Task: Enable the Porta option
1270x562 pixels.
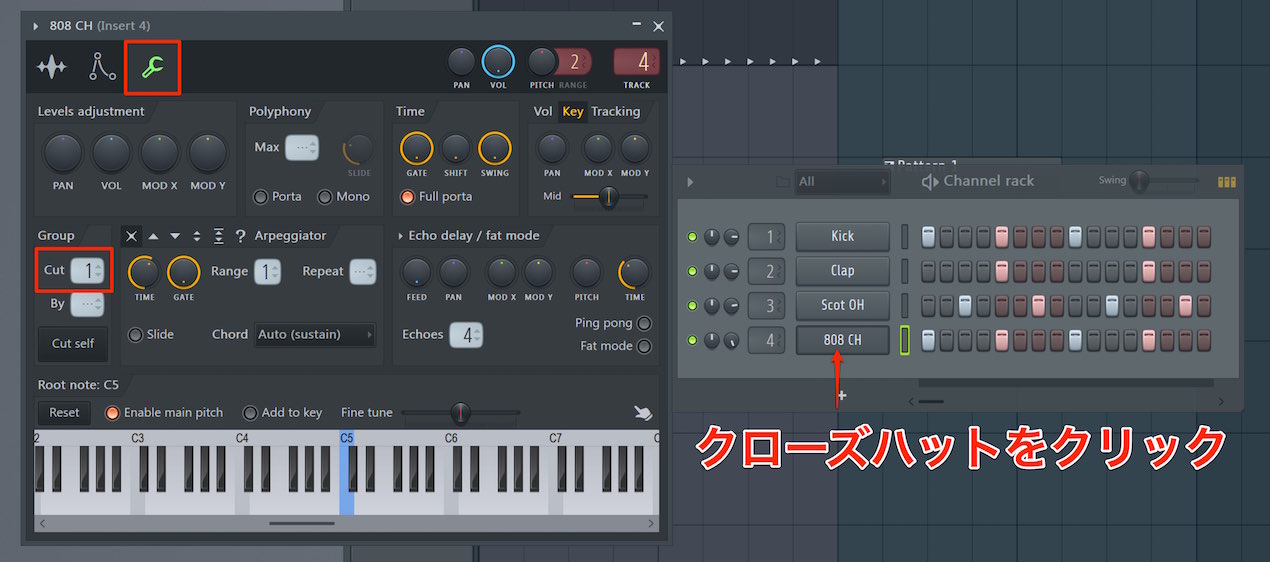Action: pyautogui.click(x=278, y=196)
